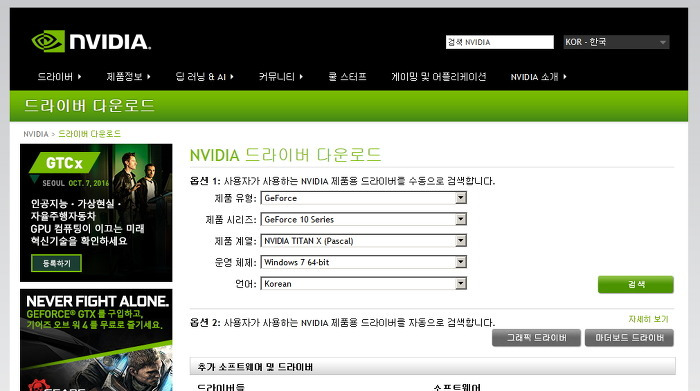
Task: Open the KOR - 한국 region dropdown
Action: click(616, 42)
